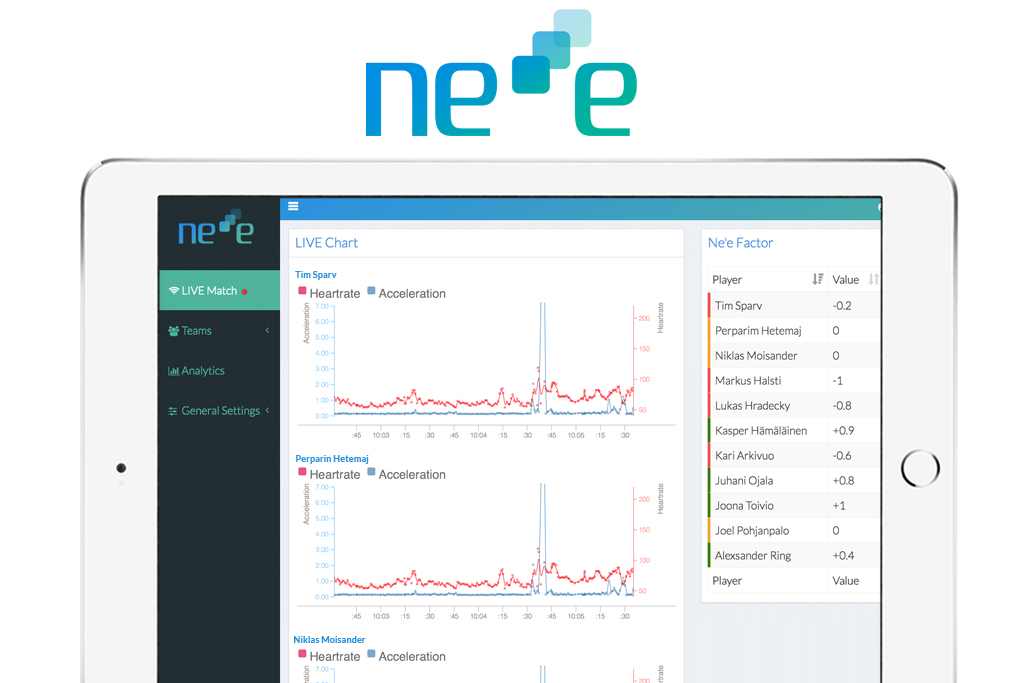1024x683 pixels.
Task: Open General Settings in the sidebar
Action: (219, 411)
